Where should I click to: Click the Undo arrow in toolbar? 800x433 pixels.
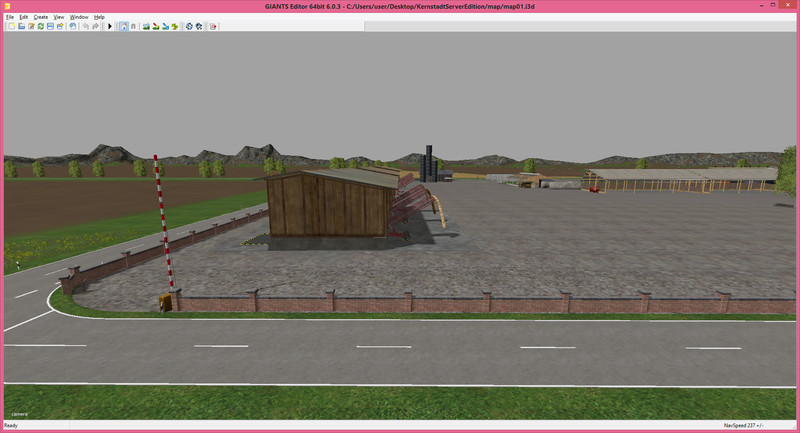pyautogui.click(x=86, y=26)
